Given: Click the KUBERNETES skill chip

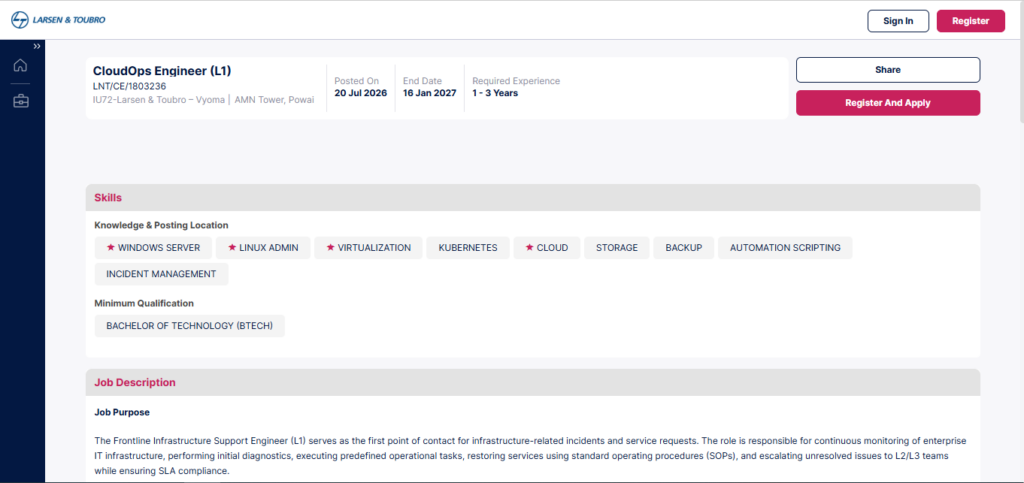Looking at the screenshot, I should 468,248.
